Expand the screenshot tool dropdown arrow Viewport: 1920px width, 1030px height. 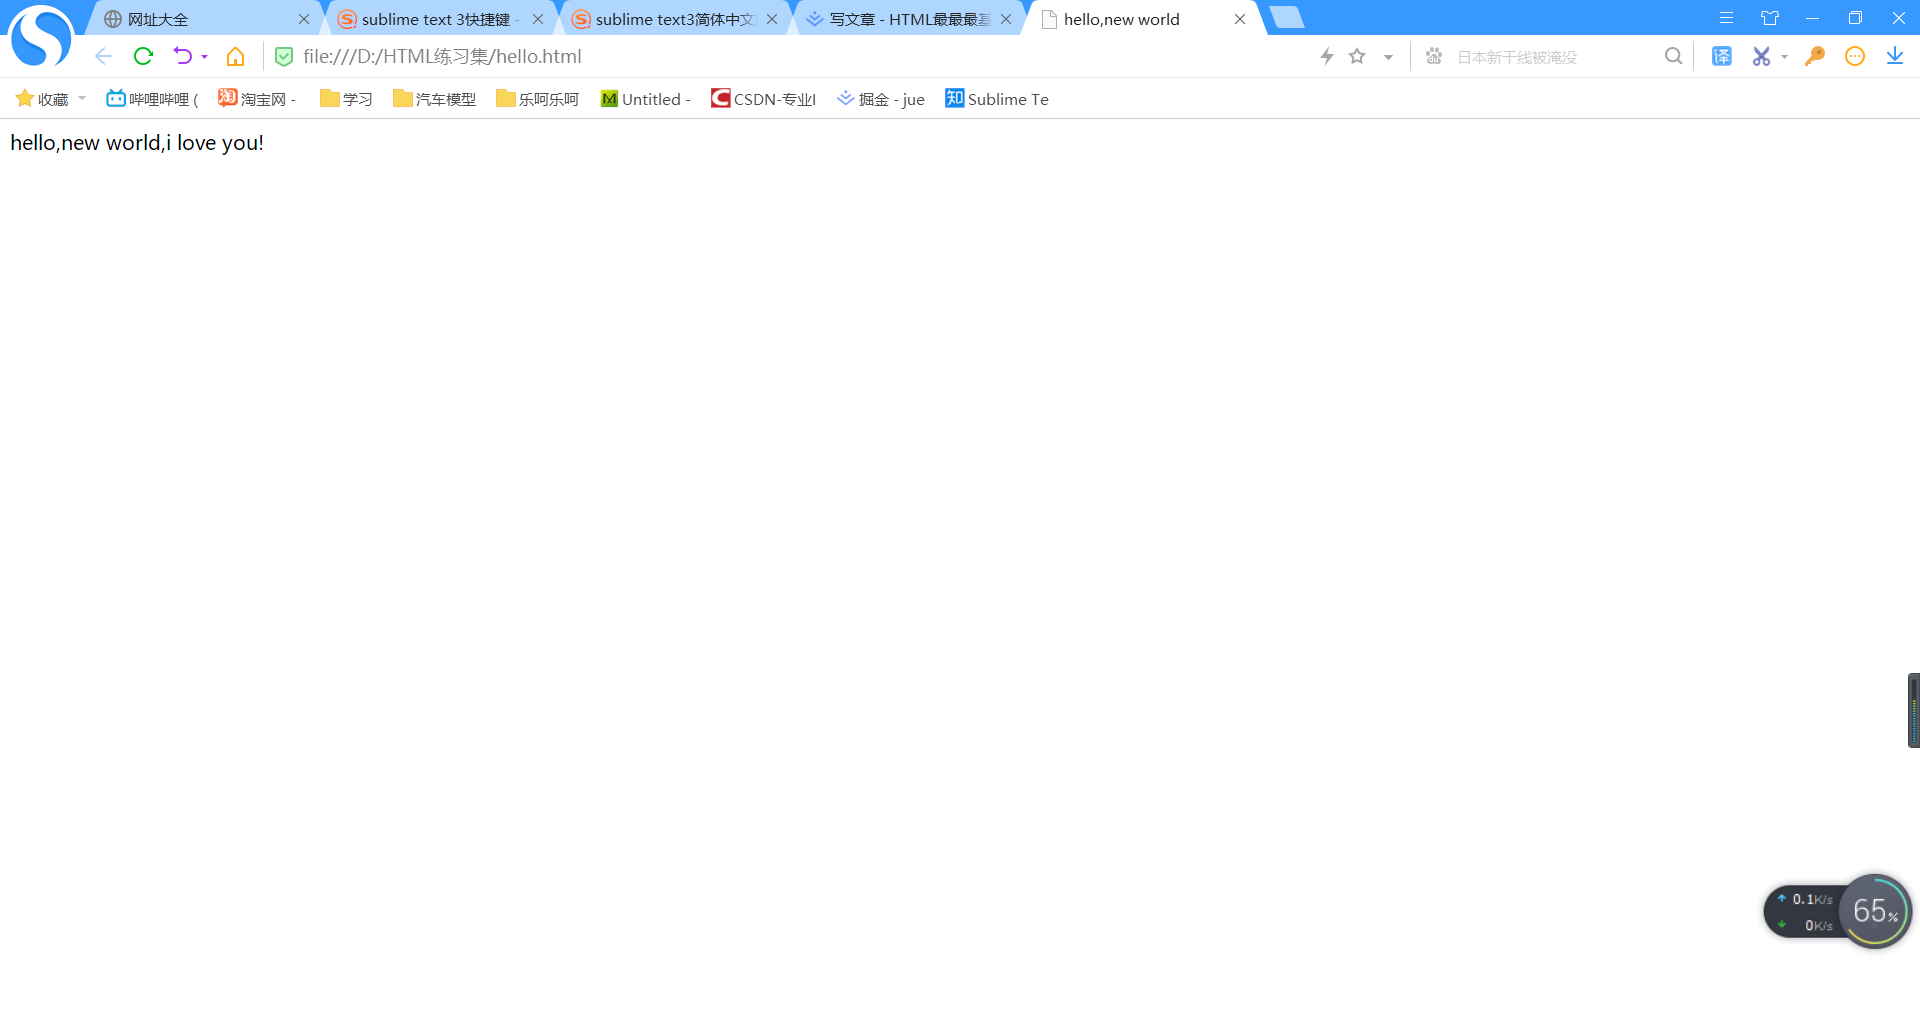1784,57
